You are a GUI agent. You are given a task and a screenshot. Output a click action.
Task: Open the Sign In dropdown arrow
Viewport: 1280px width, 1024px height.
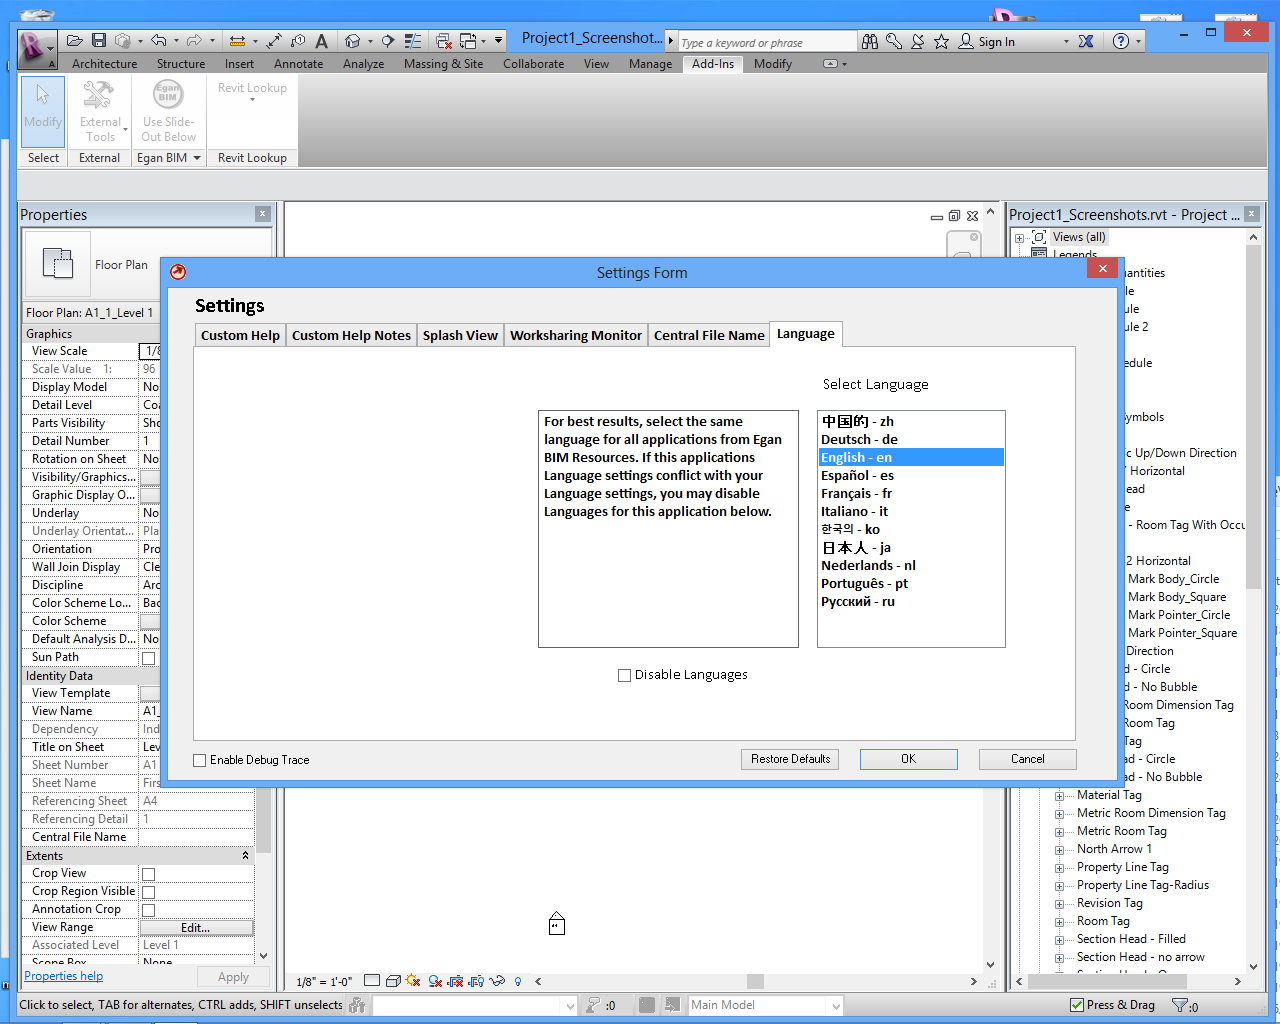click(1066, 42)
